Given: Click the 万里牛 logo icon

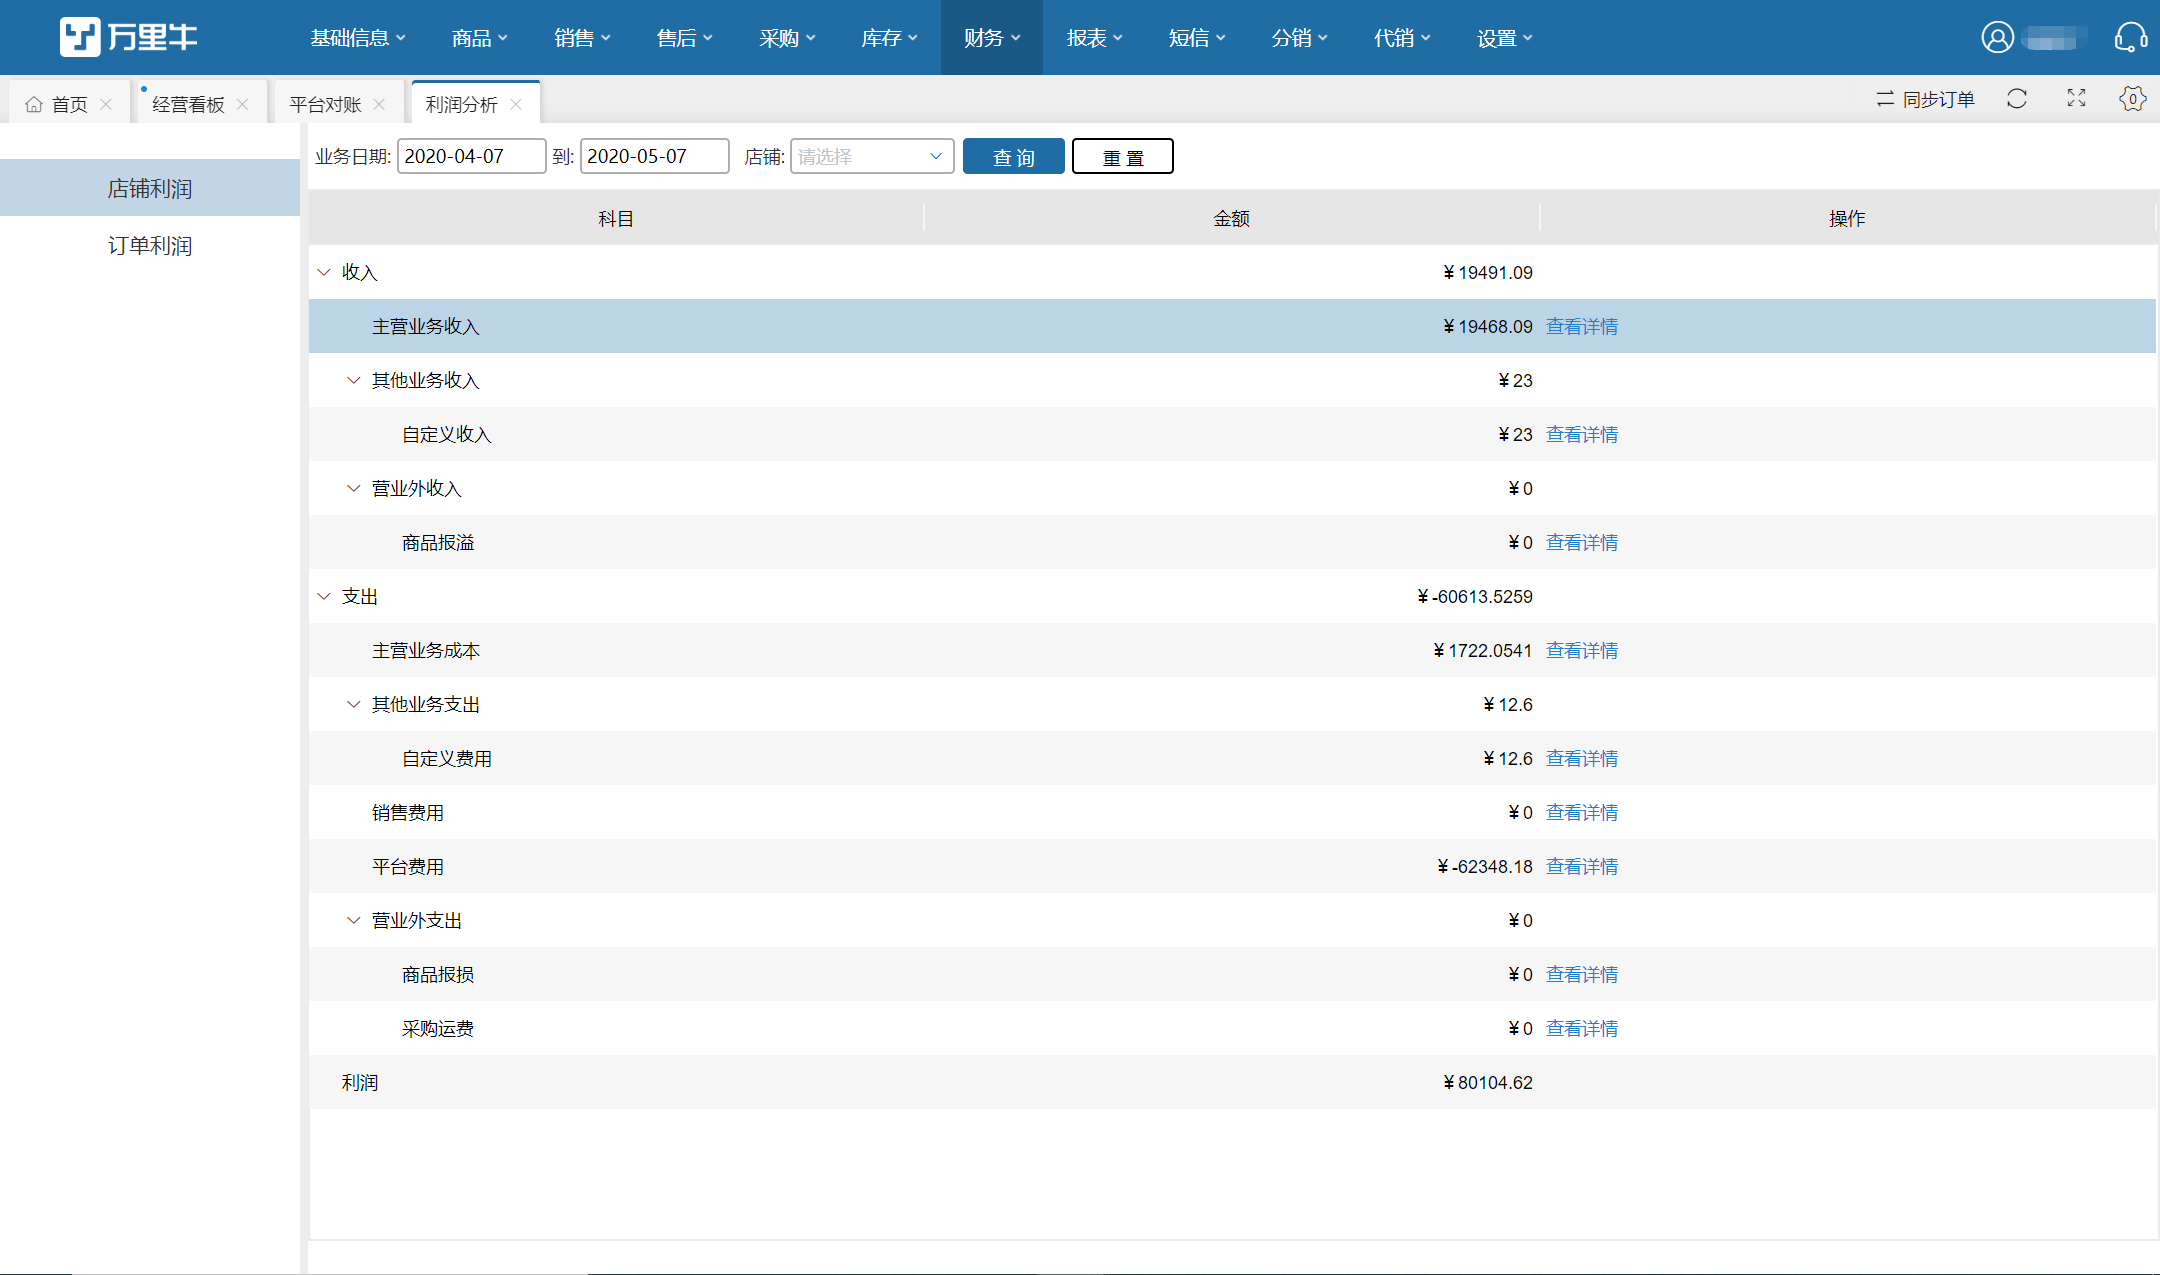Looking at the screenshot, I should [80, 37].
